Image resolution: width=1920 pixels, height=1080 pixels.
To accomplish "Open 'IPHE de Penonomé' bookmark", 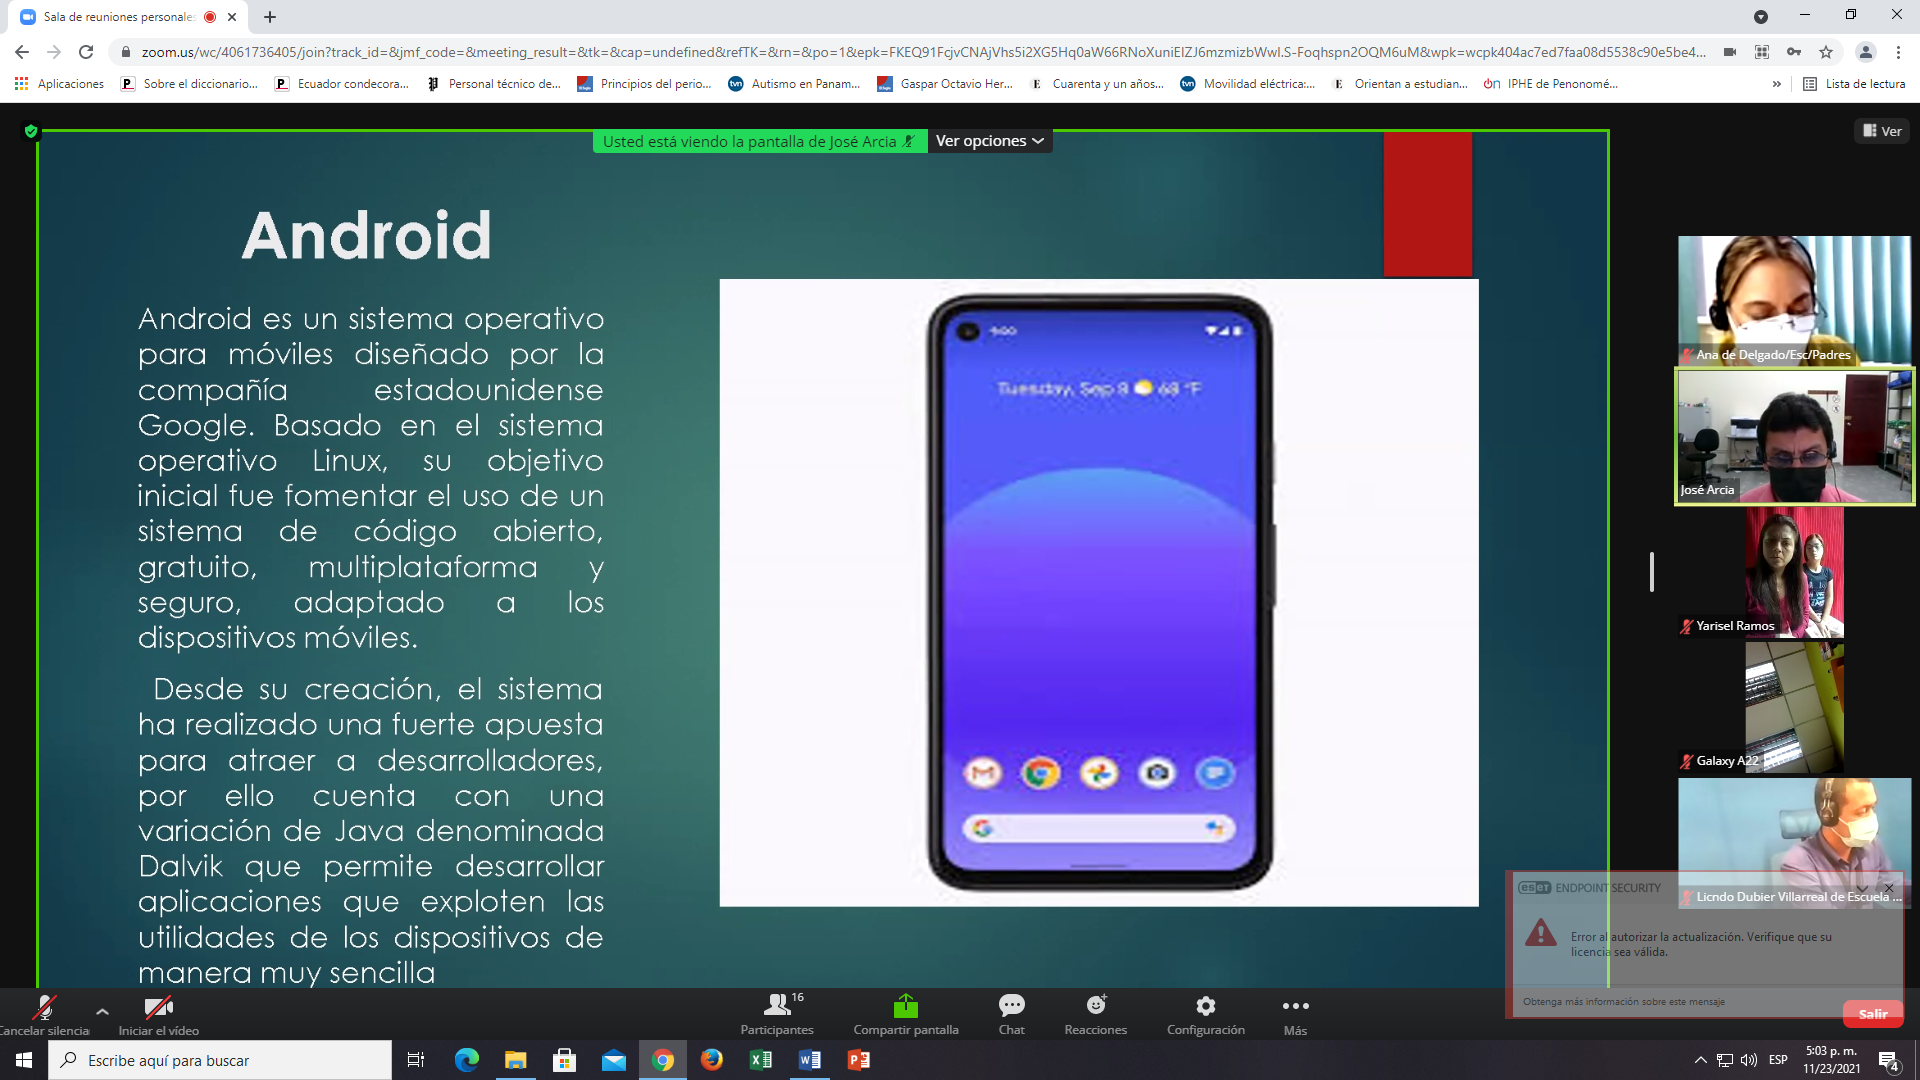I will [x=1551, y=84].
